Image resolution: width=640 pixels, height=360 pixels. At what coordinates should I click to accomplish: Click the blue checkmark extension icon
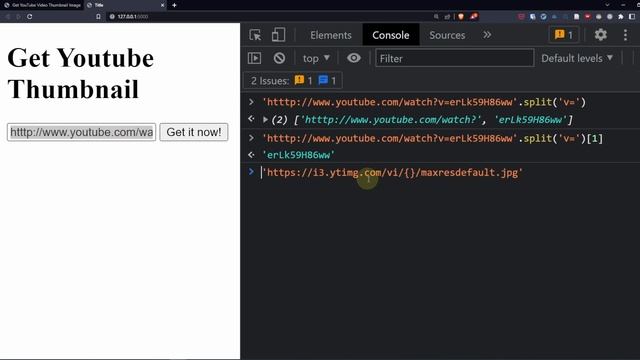[x=543, y=17]
